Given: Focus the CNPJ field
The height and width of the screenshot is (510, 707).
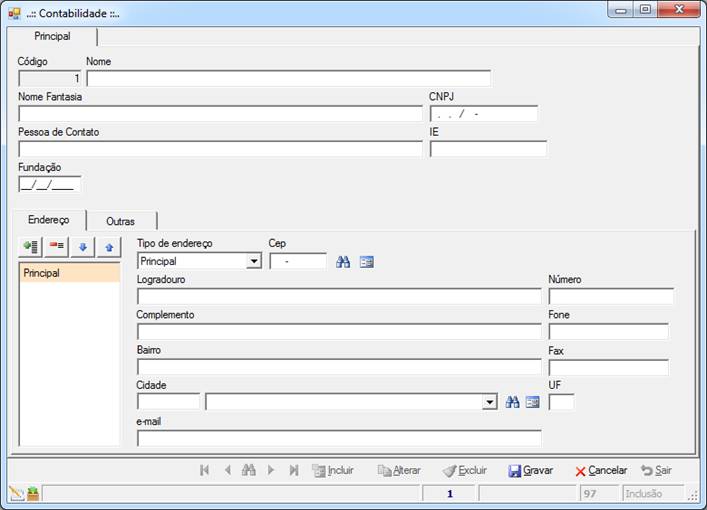Looking at the screenshot, I should [x=484, y=114].
